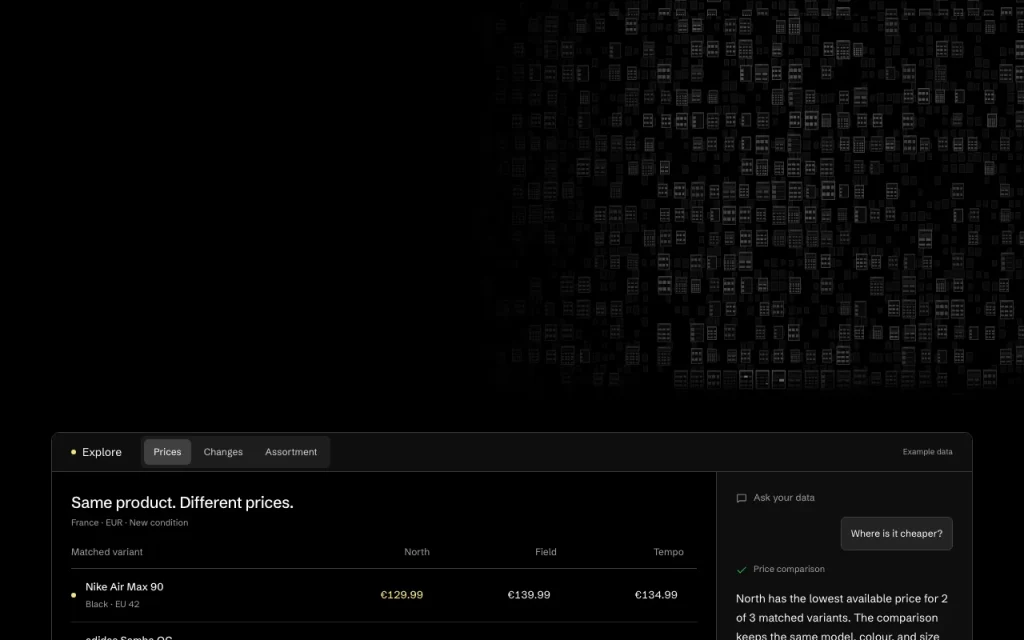This screenshot has width=1024, height=640.
Task: Click the 'Same product. Different prices.' heading
Action: 182,502
